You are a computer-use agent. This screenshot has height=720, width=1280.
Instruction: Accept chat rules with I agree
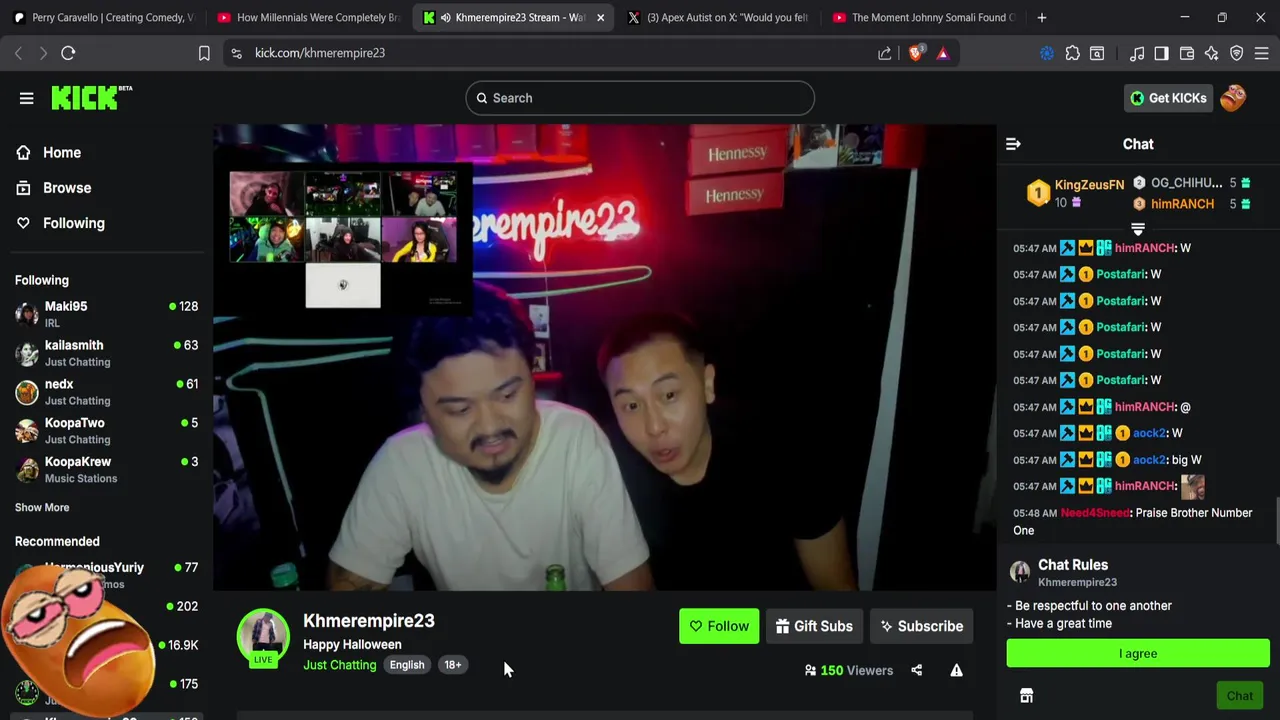click(x=1138, y=653)
